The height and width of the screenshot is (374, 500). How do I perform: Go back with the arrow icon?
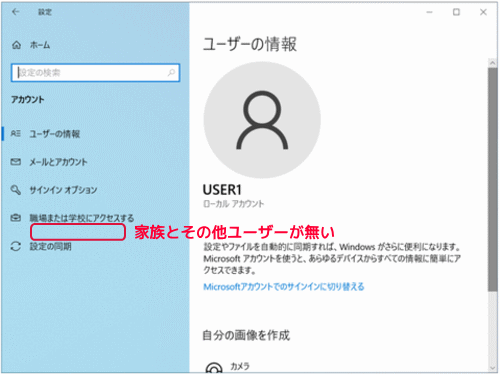[x=15, y=12]
